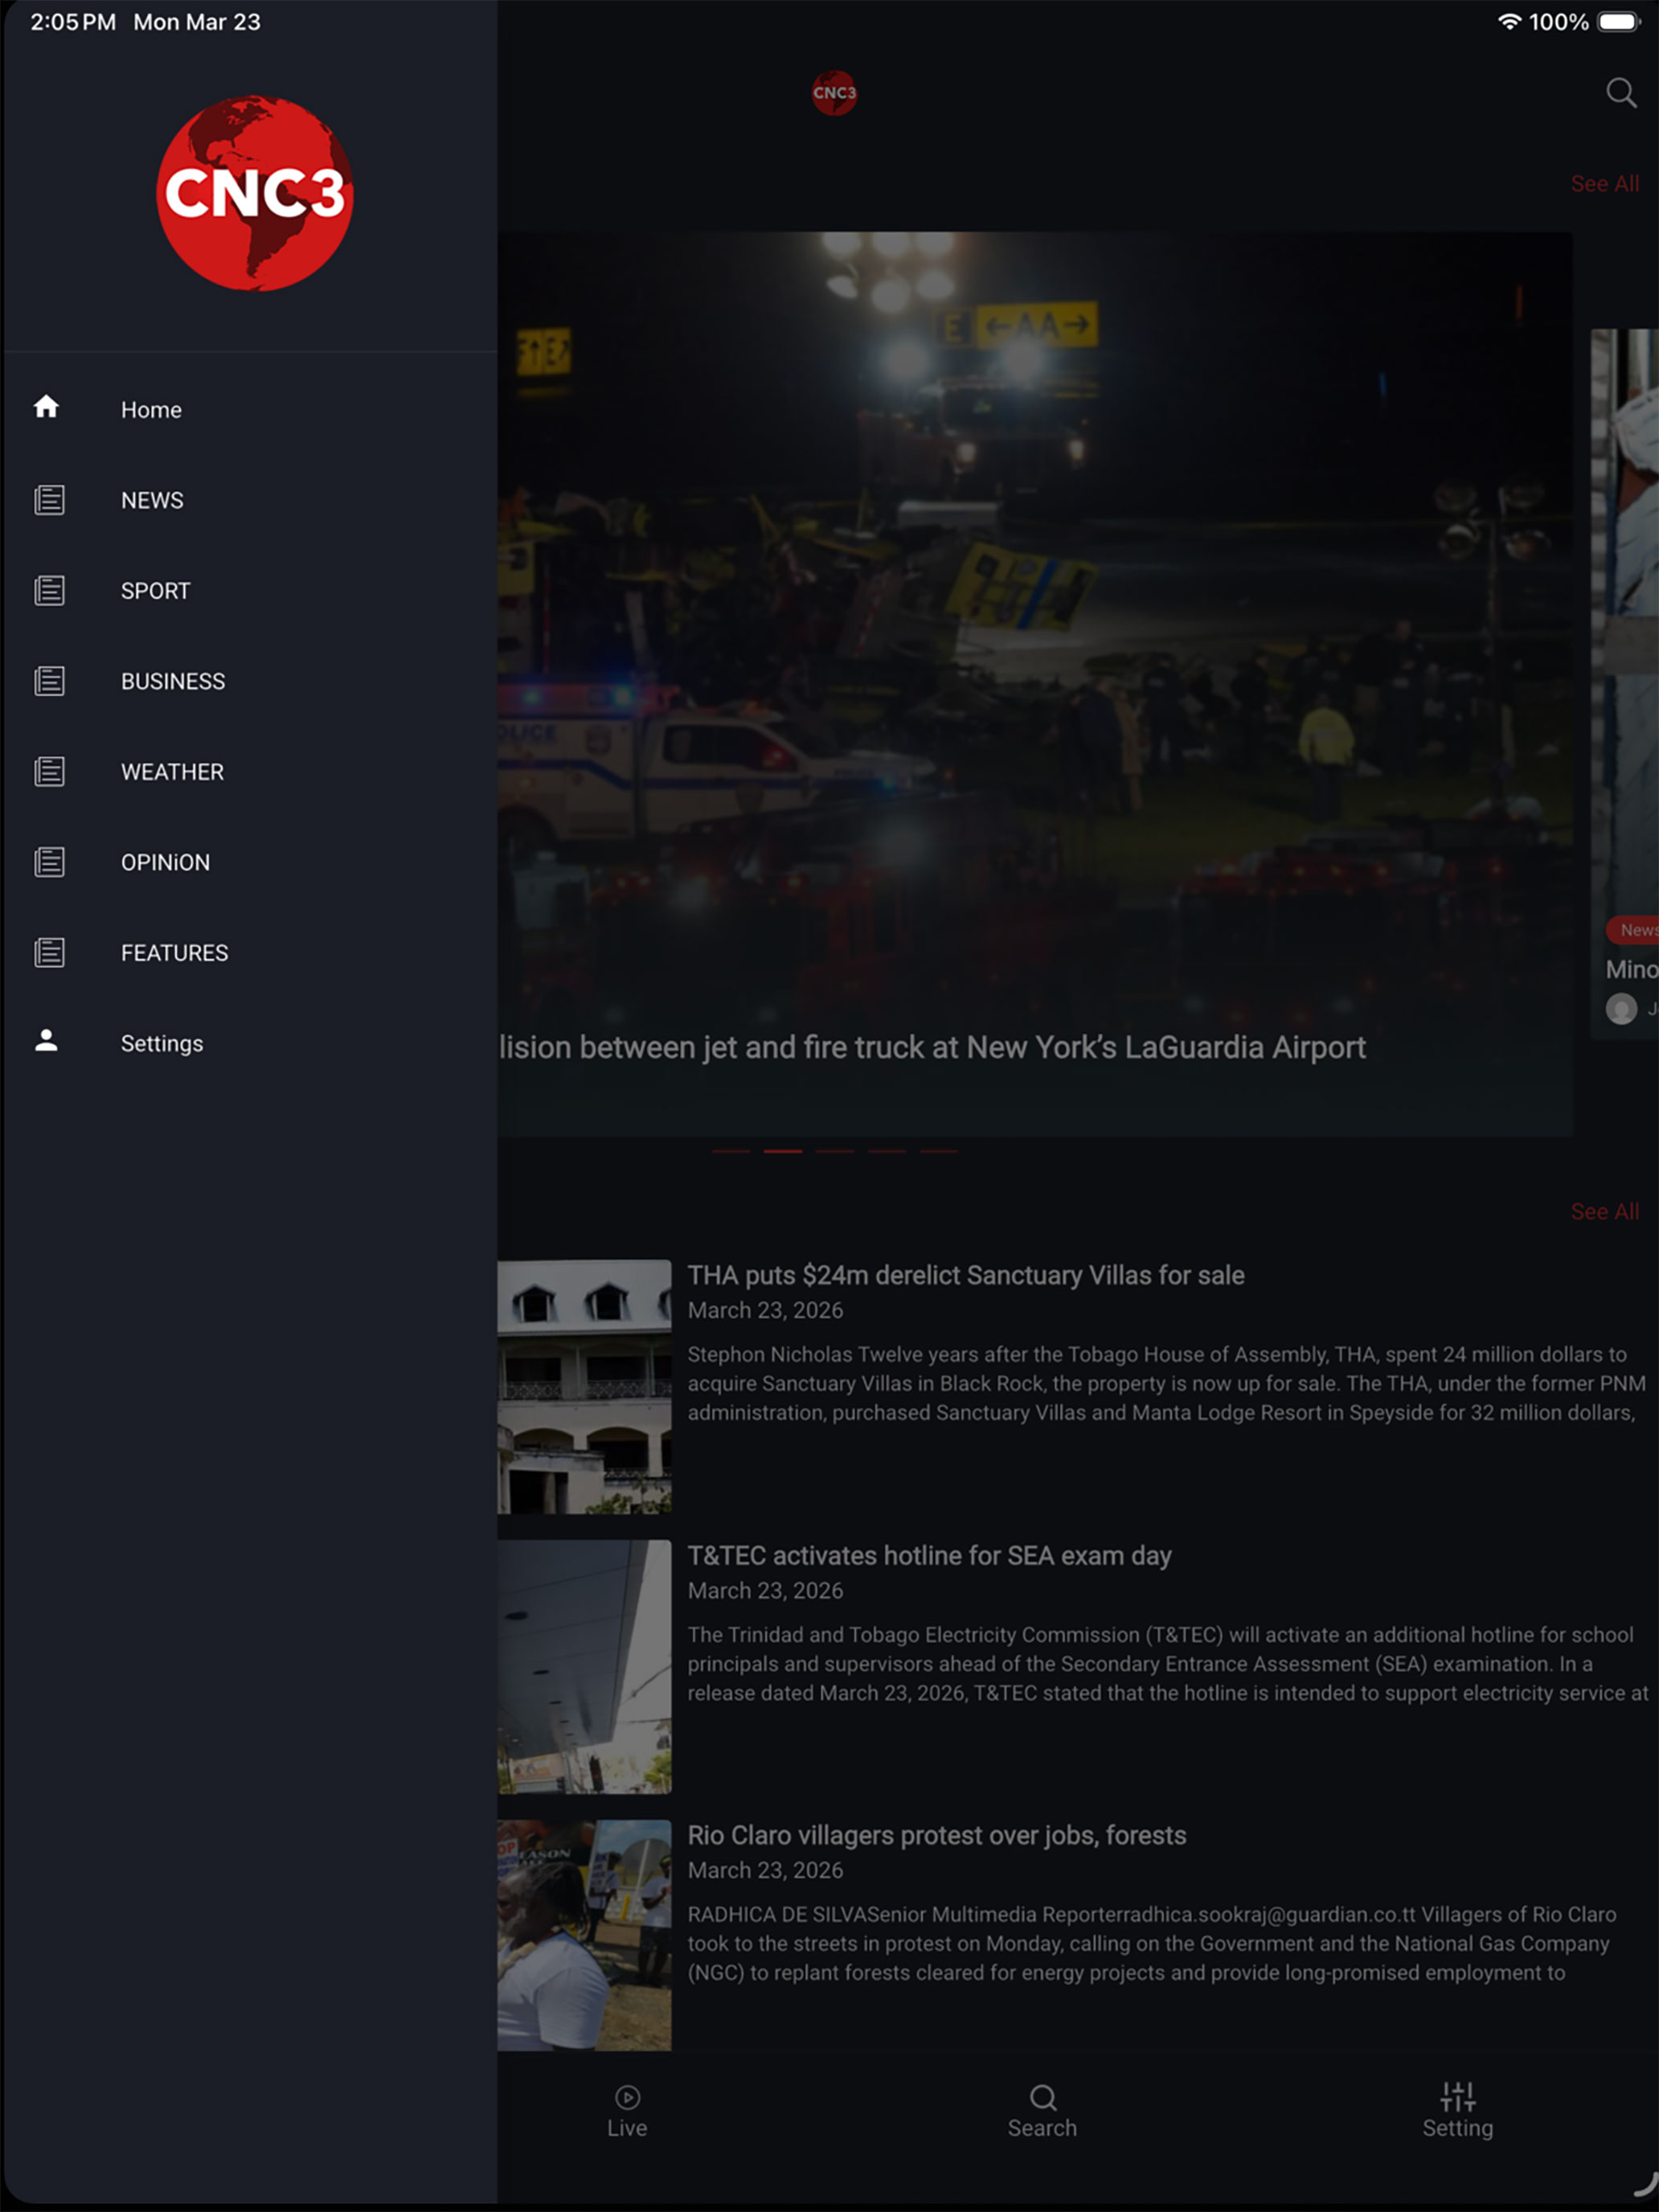Image resolution: width=1659 pixels, height=2212 pixels.
Task: Click the small CNC3 logo in the header
Action: click(834, 93)
